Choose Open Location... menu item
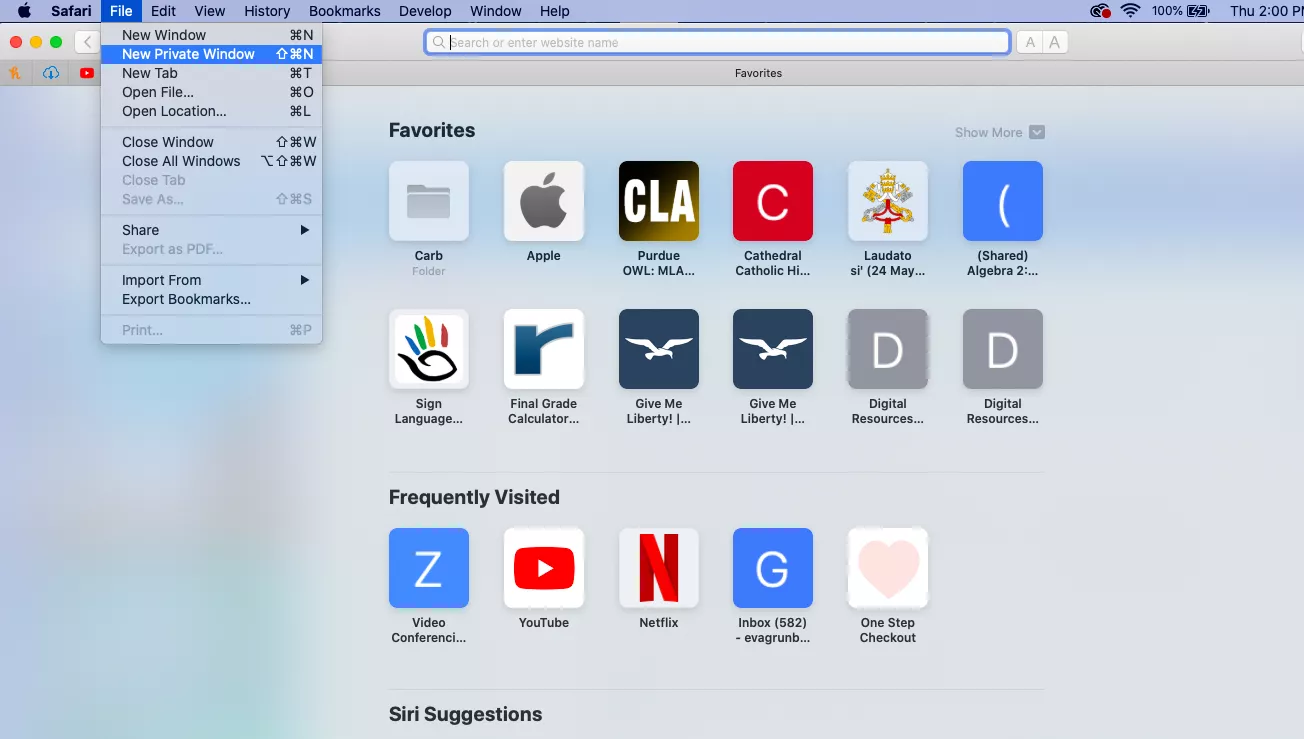This screenshot has width=1304, height=739. click(211, 111)
